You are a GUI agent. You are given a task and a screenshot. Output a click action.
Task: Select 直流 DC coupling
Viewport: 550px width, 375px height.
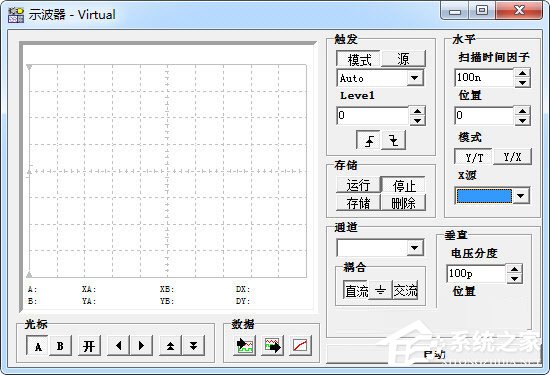pyautogui.click(x=356, y=290)
